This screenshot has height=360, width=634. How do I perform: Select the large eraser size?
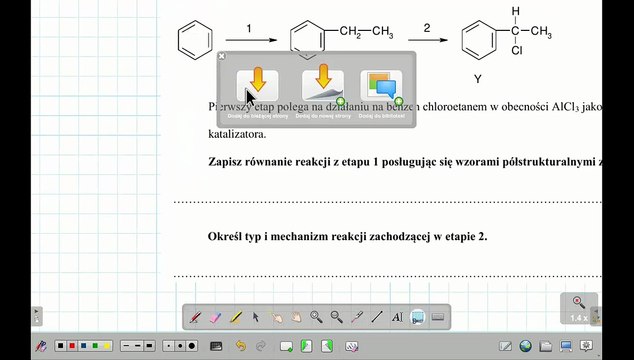[192, 346]
